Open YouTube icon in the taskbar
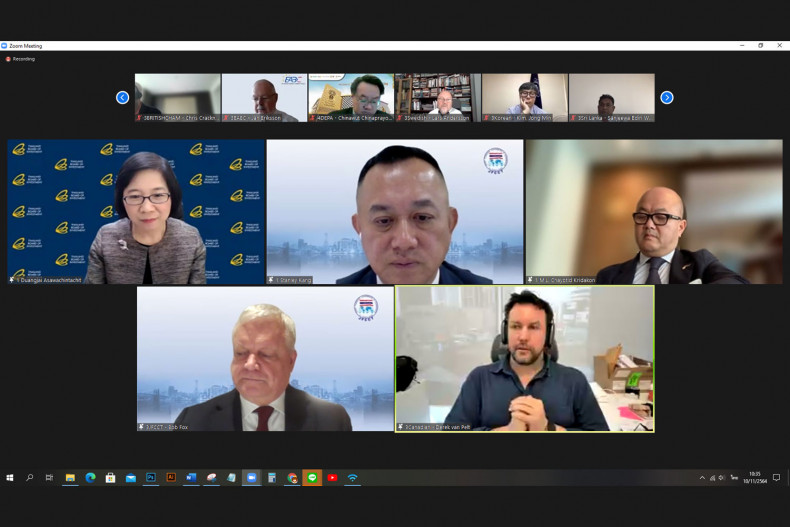This screenshot has width=790, height=527. (x=332, y=478)
